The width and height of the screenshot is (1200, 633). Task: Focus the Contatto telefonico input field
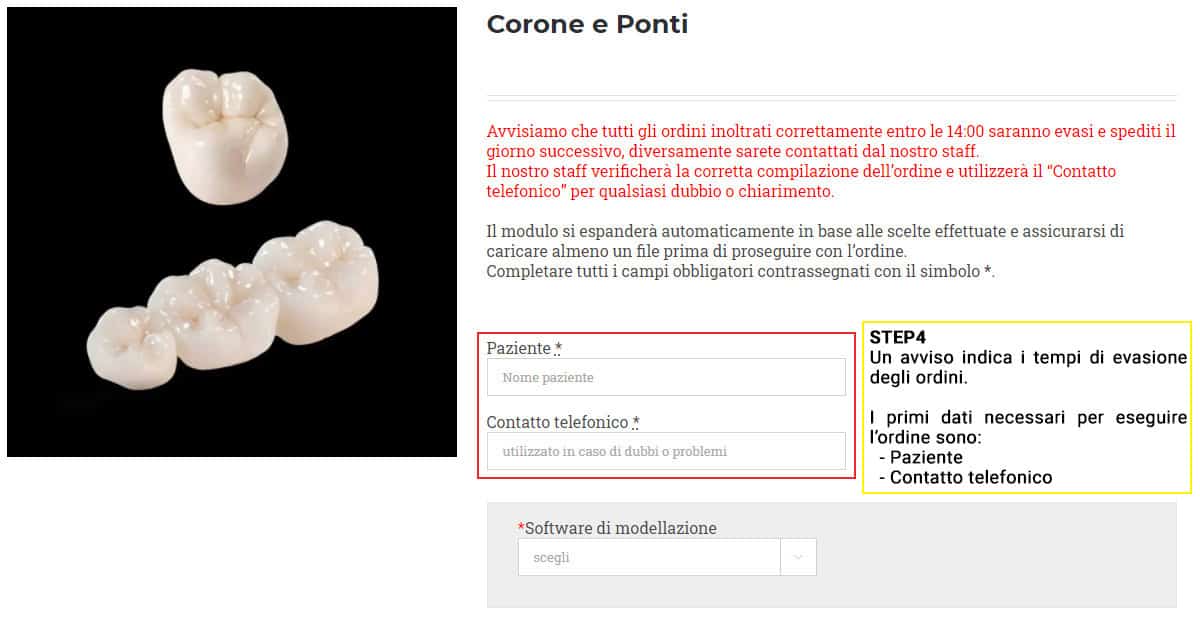click(666, 451)
